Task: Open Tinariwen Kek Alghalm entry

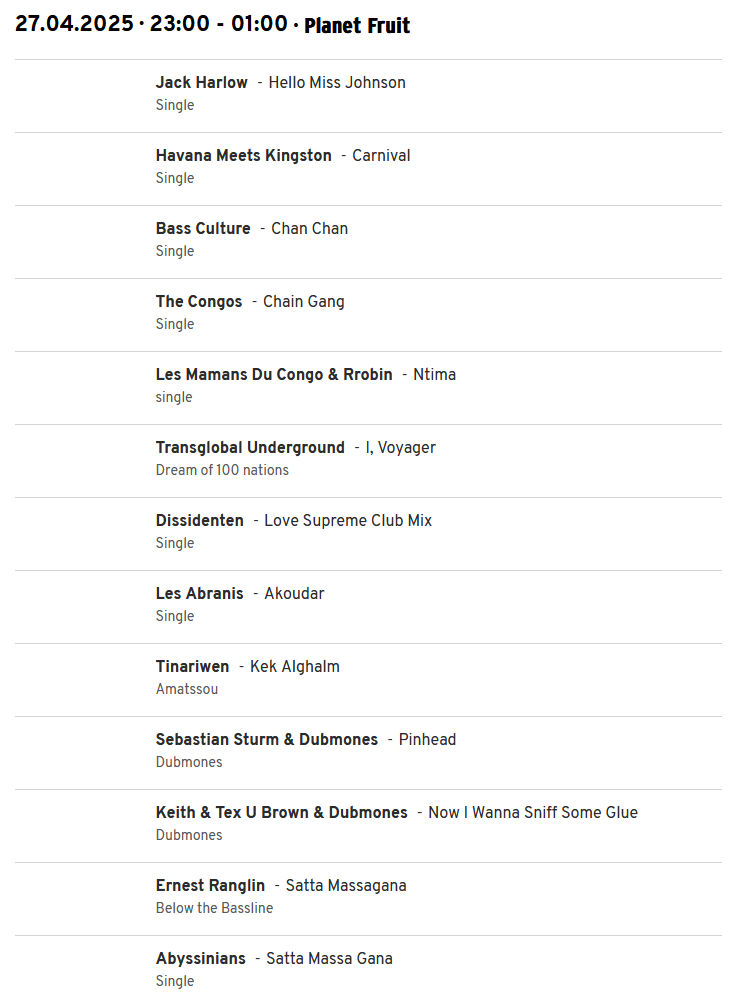Action: (x=368, y=680)
